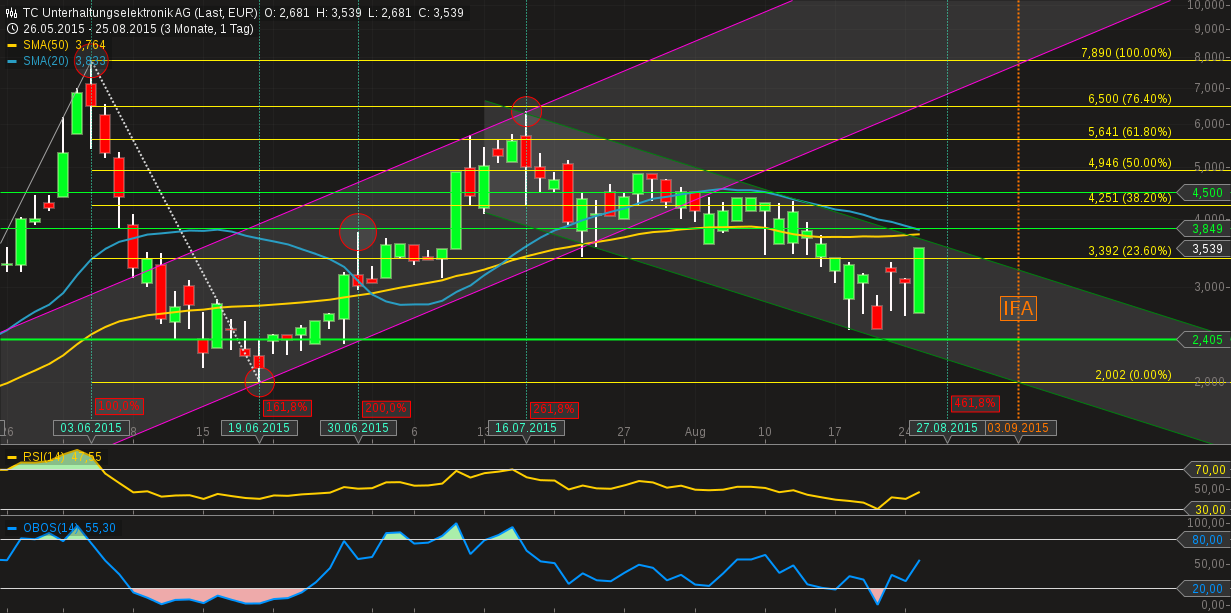Click the yellow RSI(14) legend marker
Screen dimensions: 1231x613
pos(12,457)
